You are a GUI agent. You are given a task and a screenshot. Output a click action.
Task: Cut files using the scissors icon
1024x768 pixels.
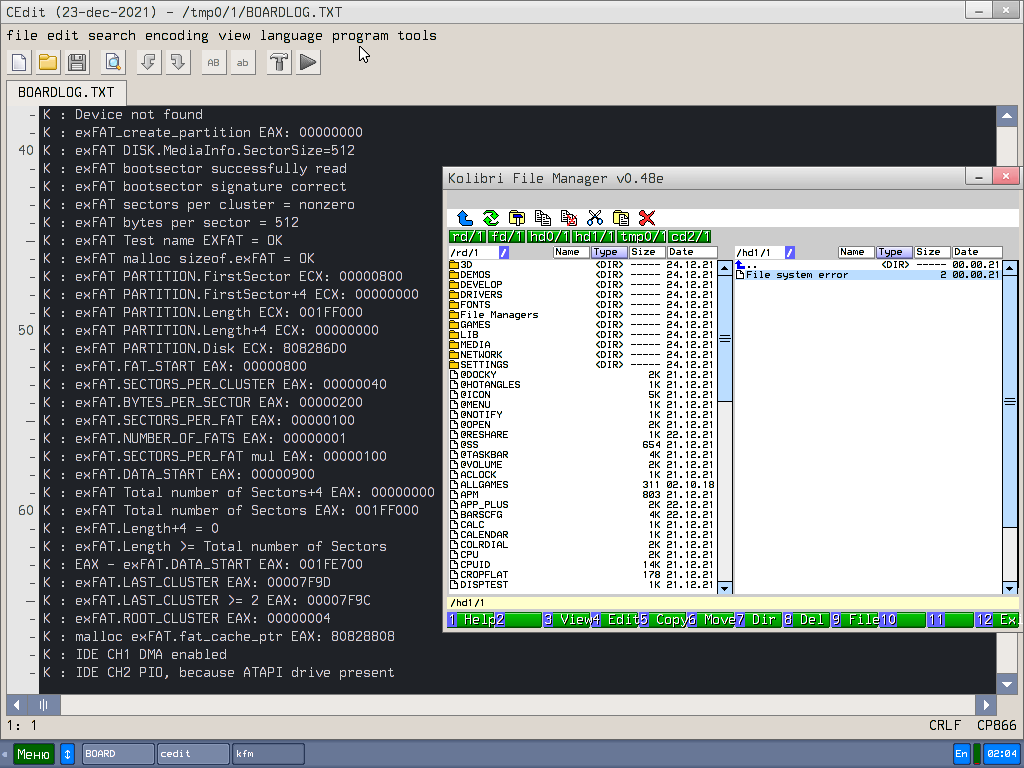594,217
